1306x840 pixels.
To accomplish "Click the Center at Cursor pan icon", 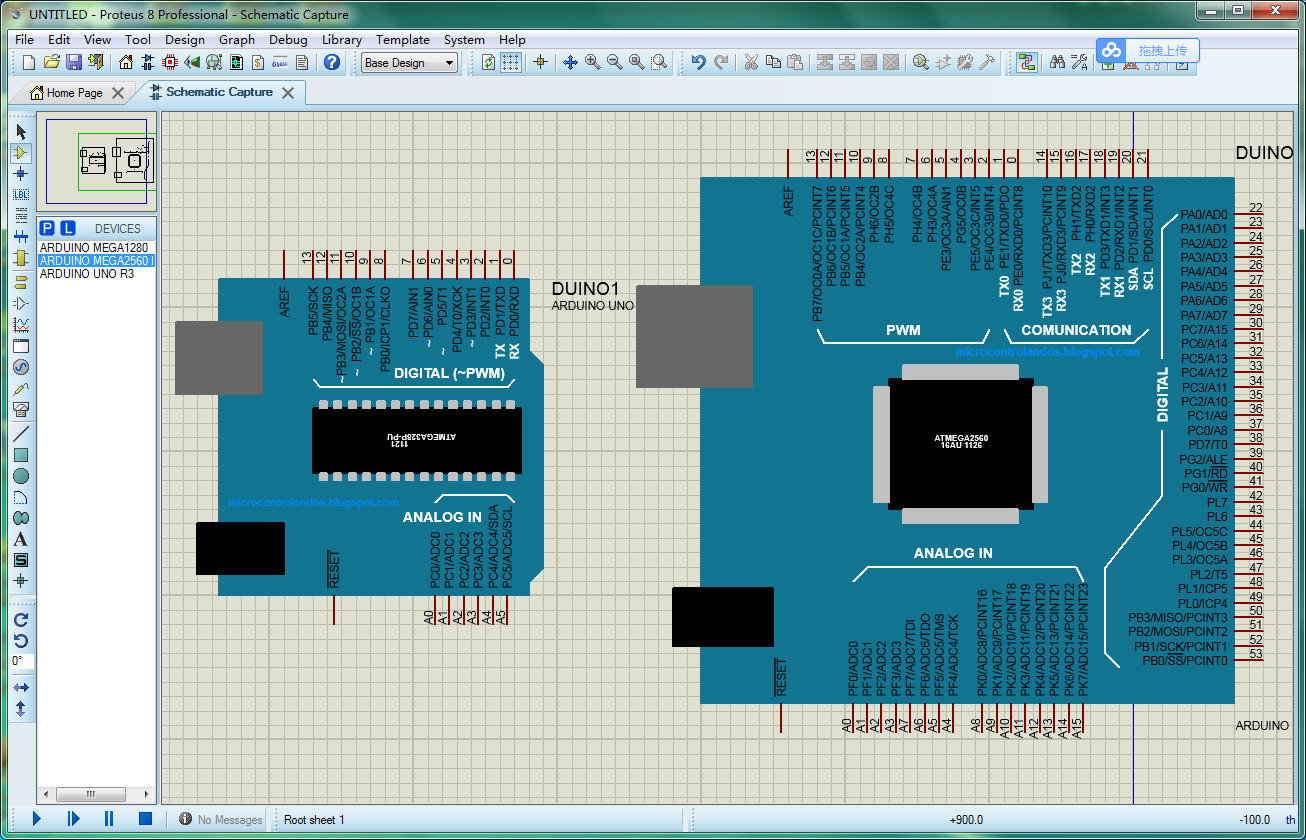I will tap(571, 62).
